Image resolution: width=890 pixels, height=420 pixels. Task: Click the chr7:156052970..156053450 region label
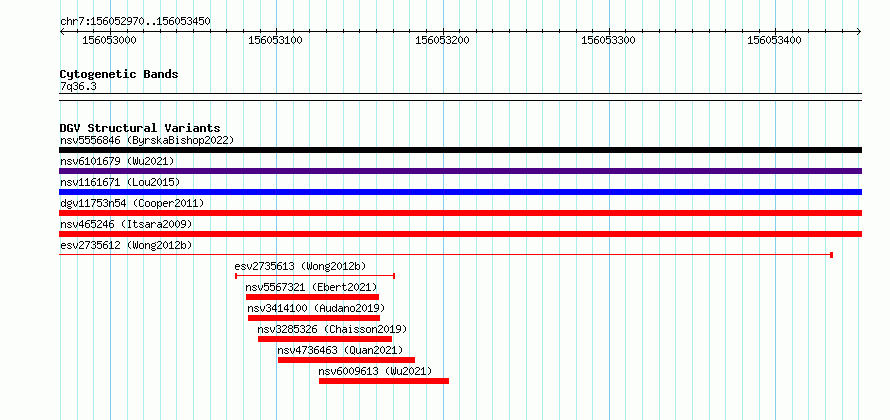pyautogui.click(x=135, y=22)
